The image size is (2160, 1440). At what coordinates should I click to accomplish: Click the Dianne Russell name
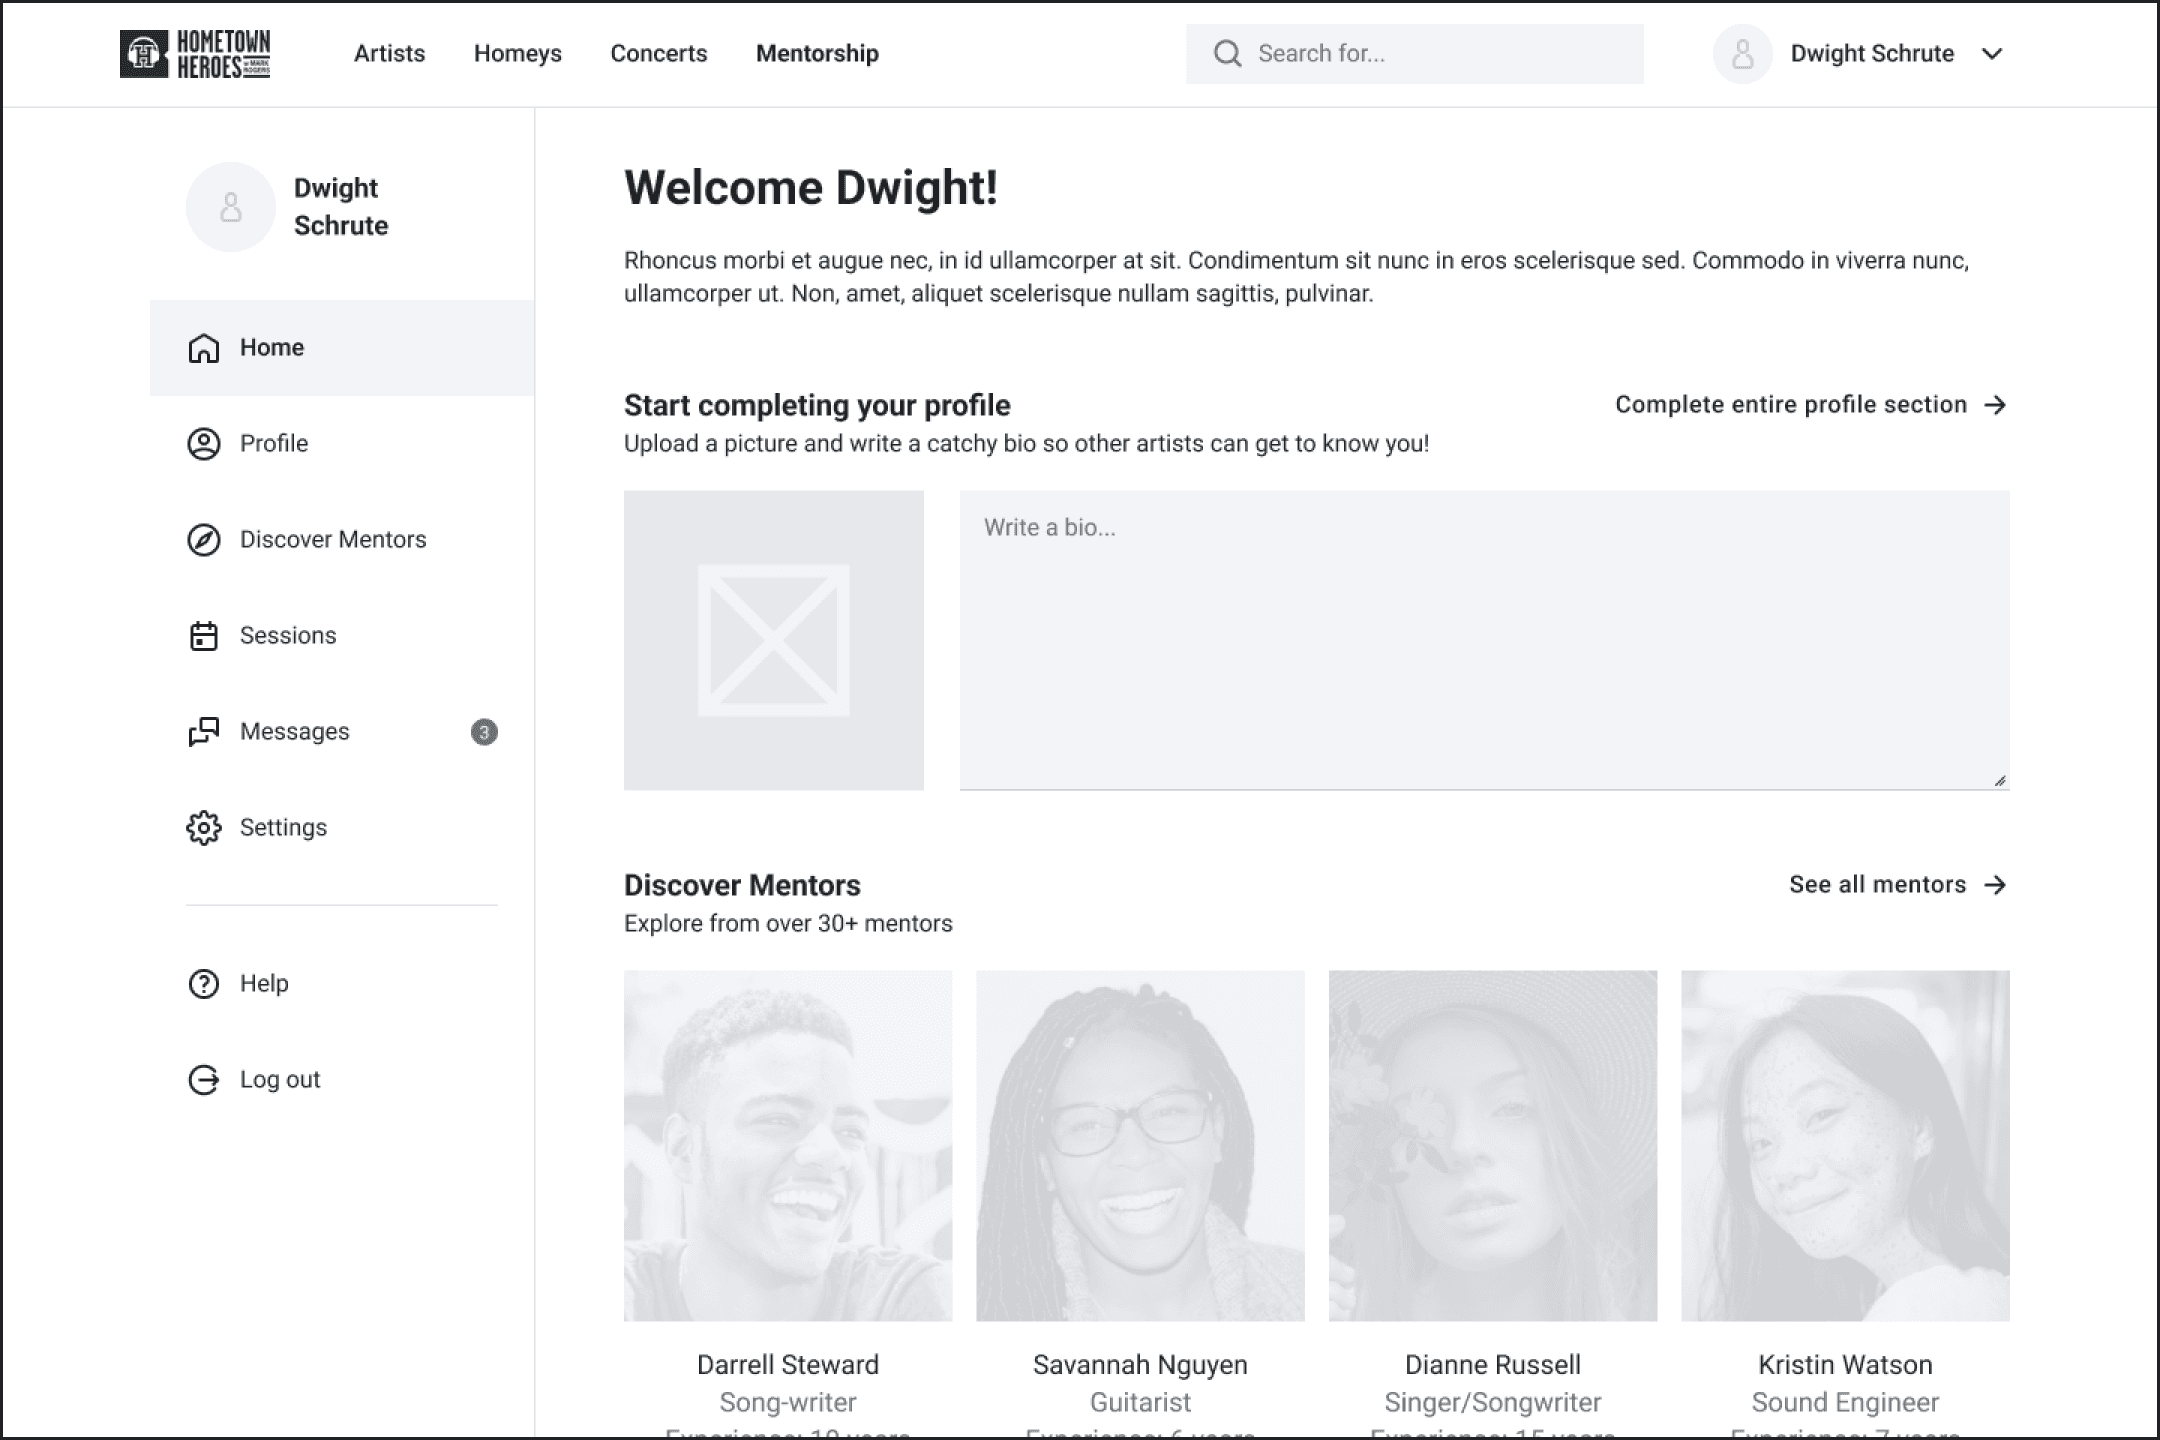1493,1365
